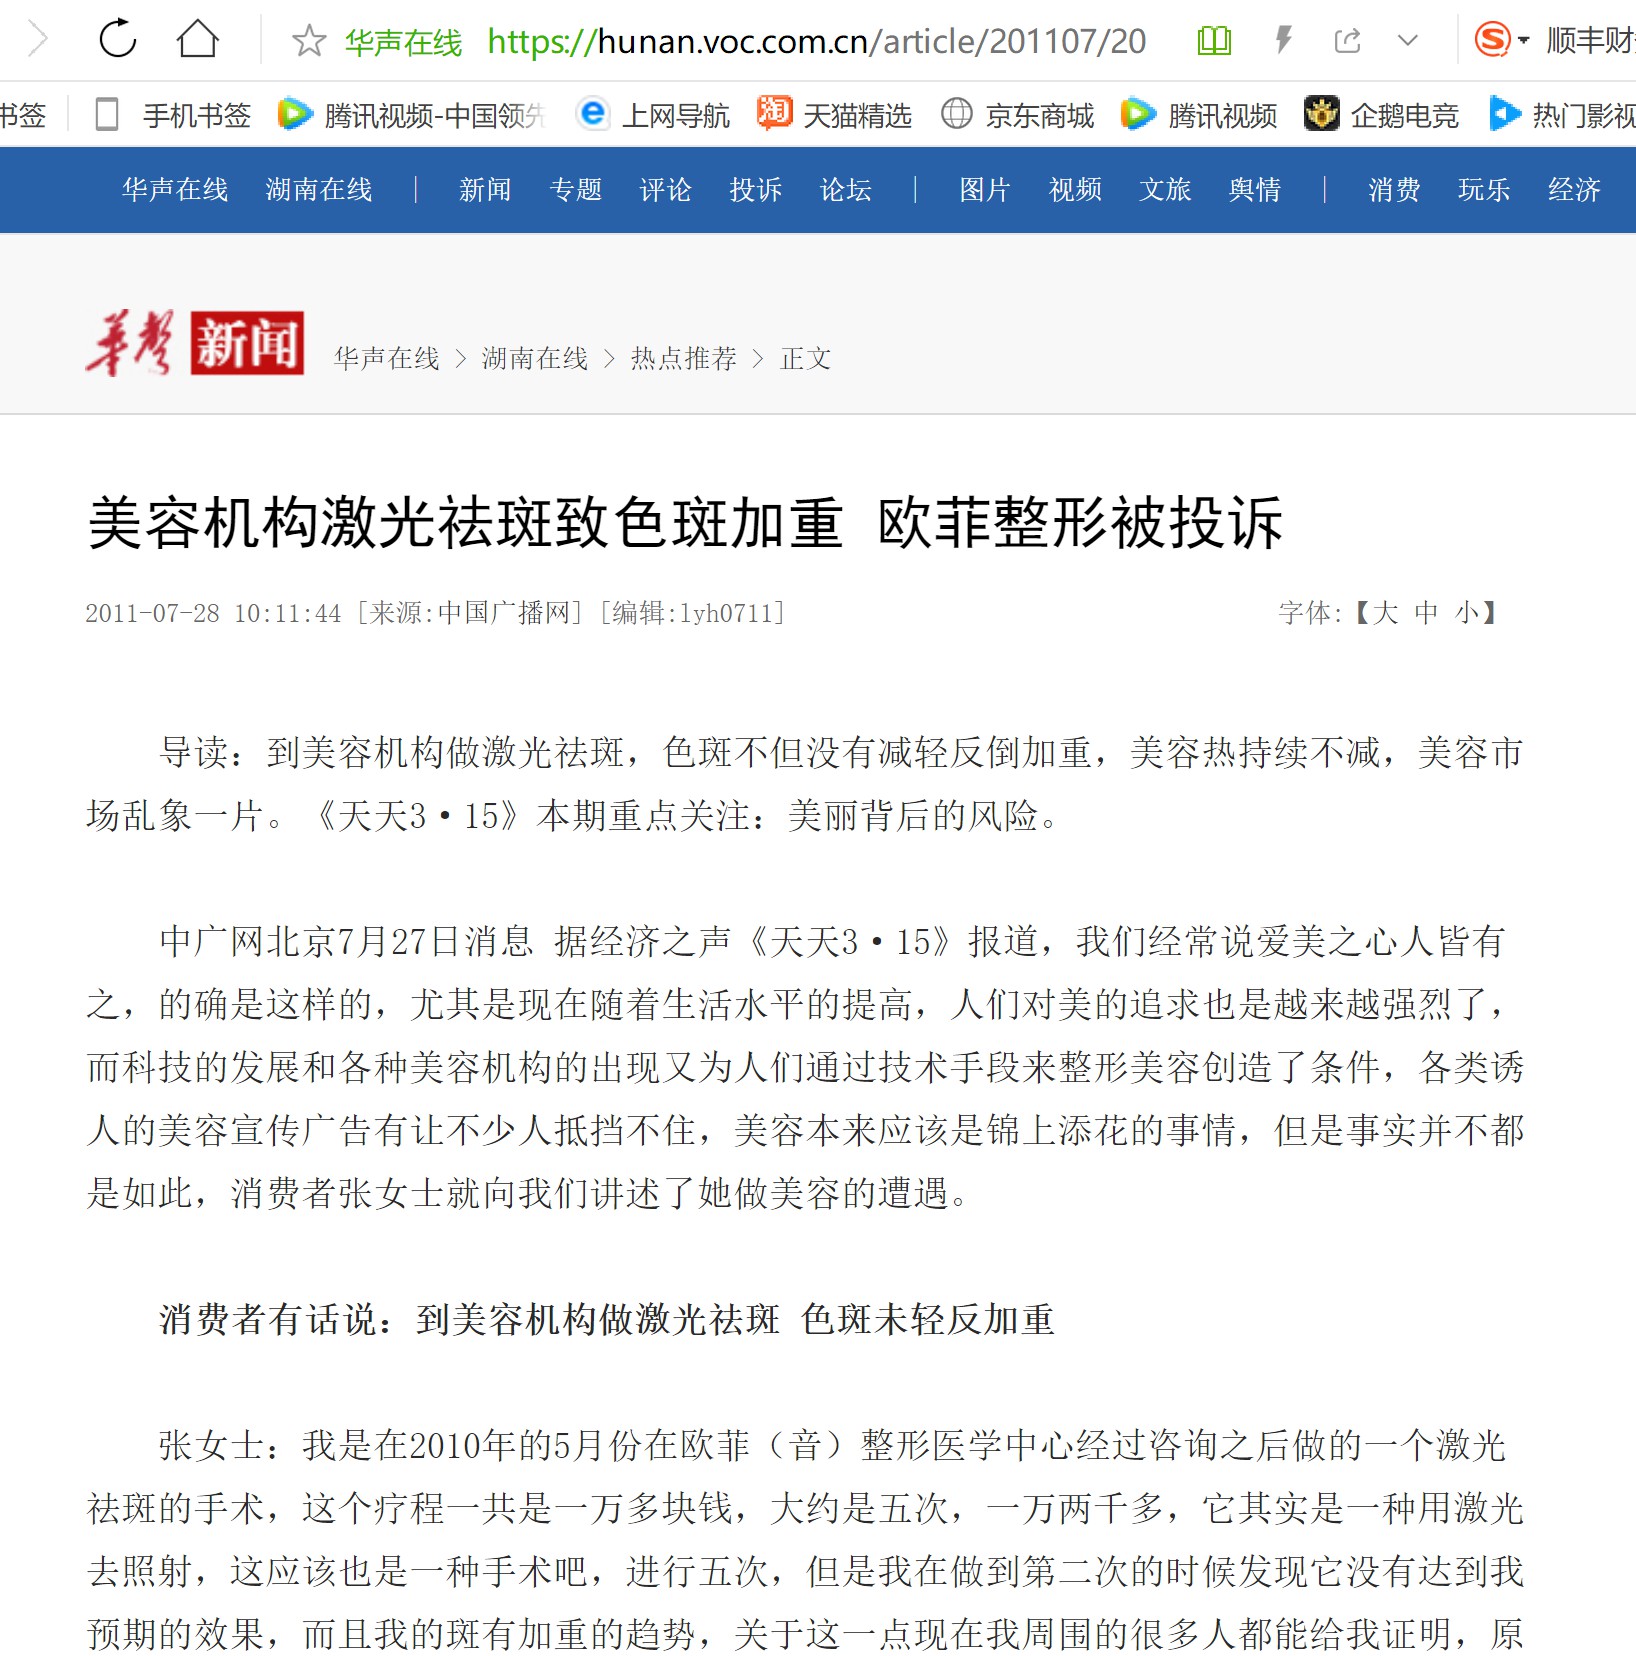Open the 视频 navigation item
The height and width of the screenshot is (1656, 1636).
tap(1075, 189)
